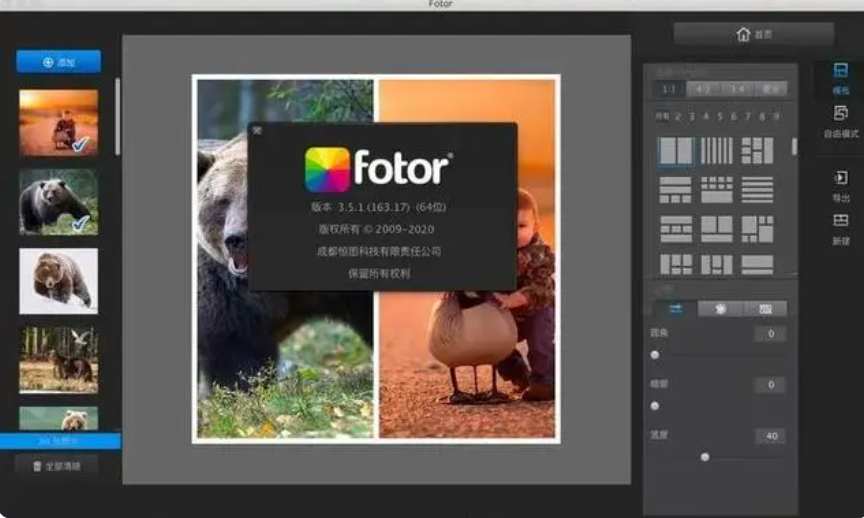Viewport: 864px width, 518px height.
Task: Choose bottom-middle three-column mosaic template
Action: tap(716, 265)
